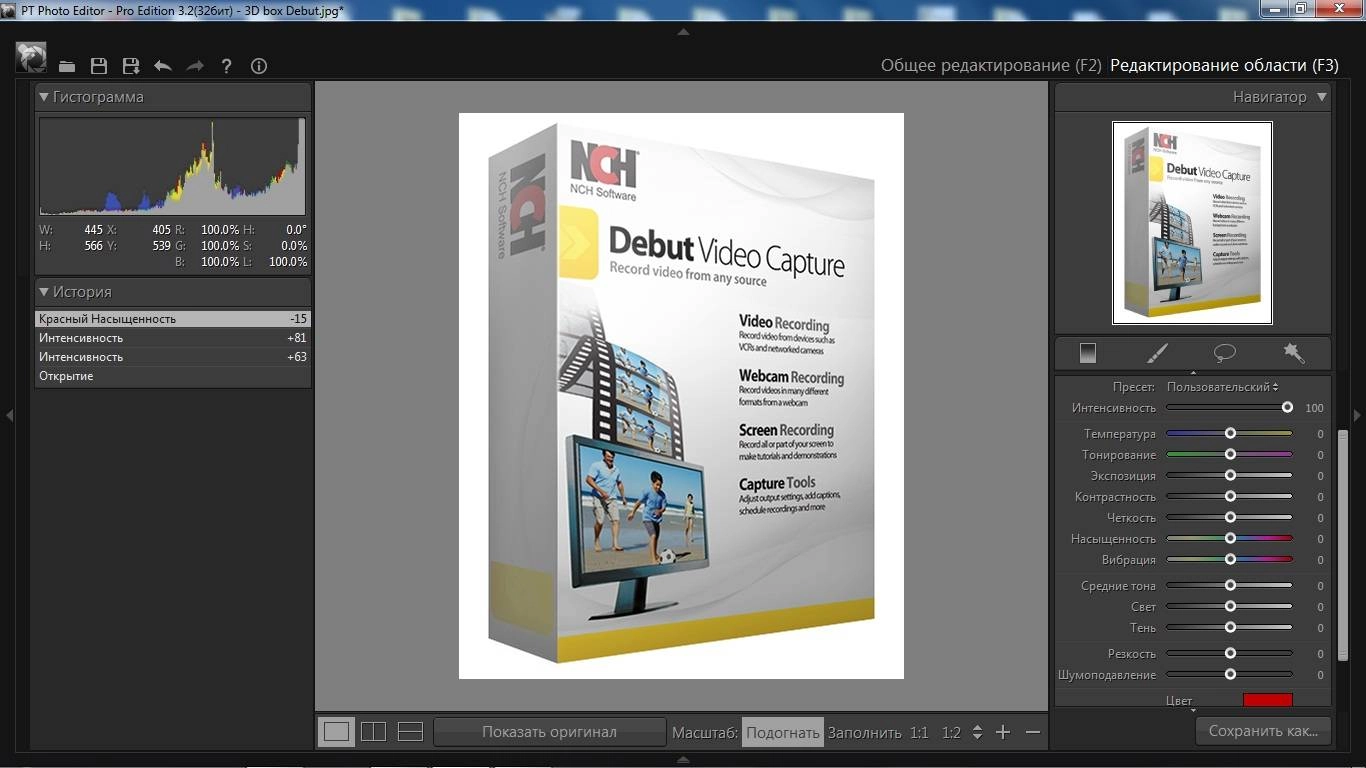Open the Пресет Пользовательский dropdown
Viewport: 1366px width, 768px height.
(1222, 387)
